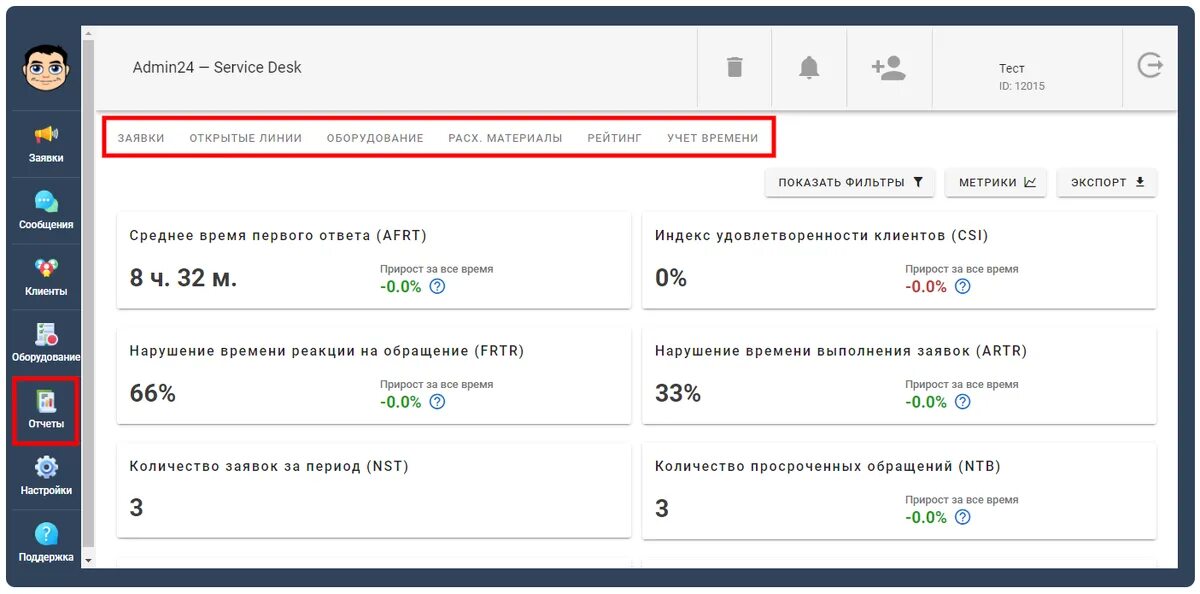The height and width of the screenshot is (594, 1200).
Task: Click the Экспорт button
Action: (x=1107, y=183)
